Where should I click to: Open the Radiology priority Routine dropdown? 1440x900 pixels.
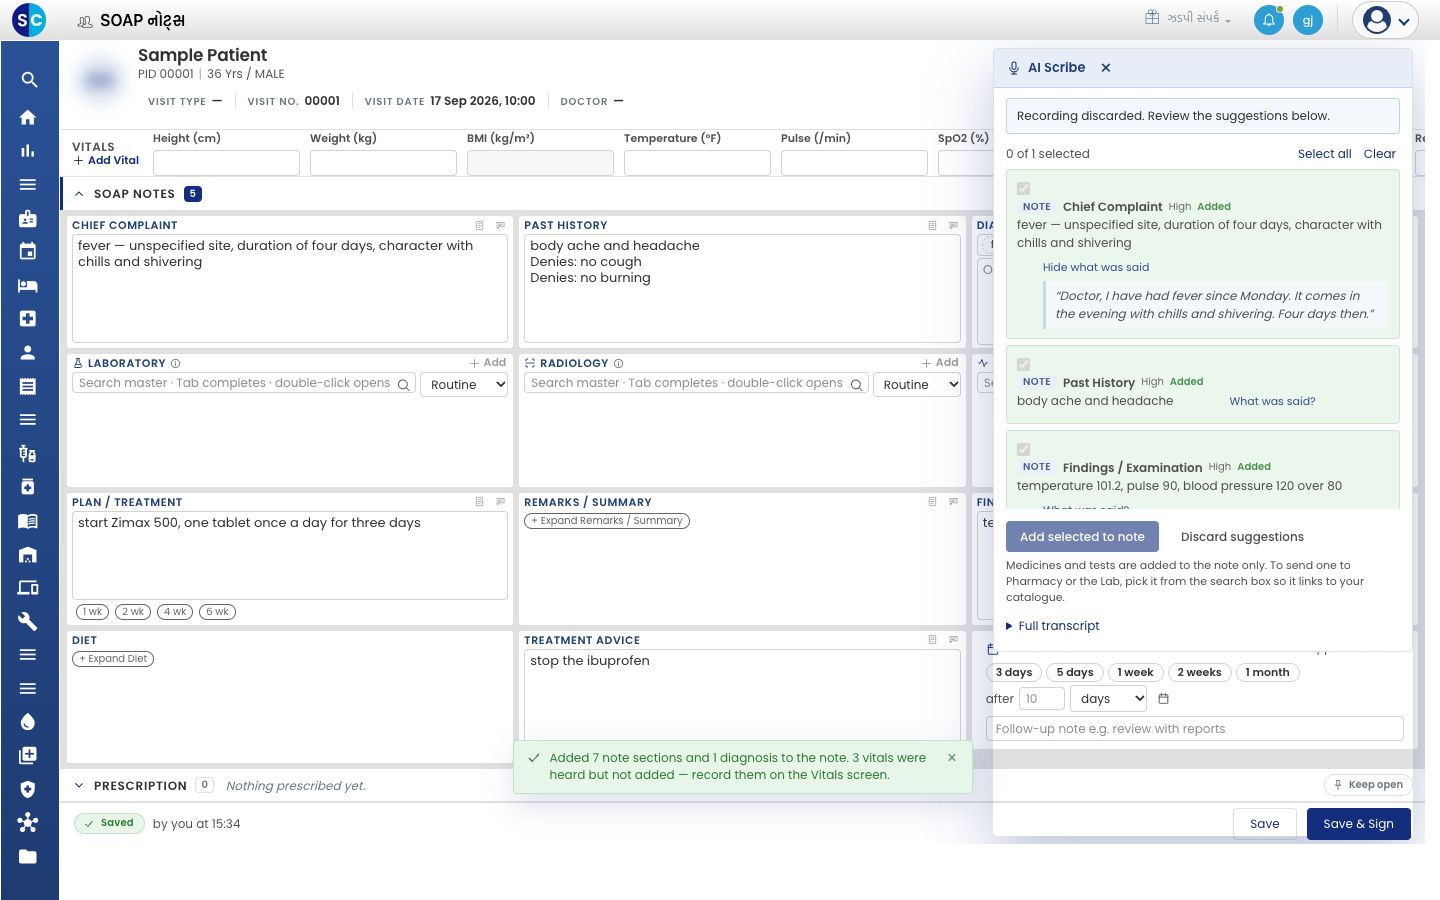917,385
